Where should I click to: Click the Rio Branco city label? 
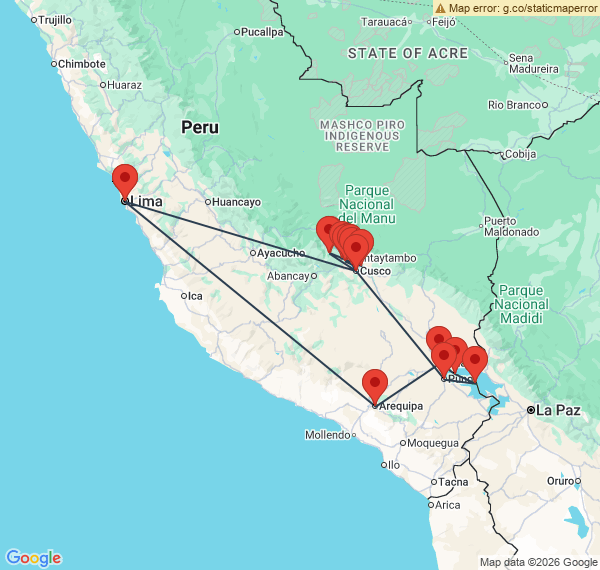(x=514, y=104)
